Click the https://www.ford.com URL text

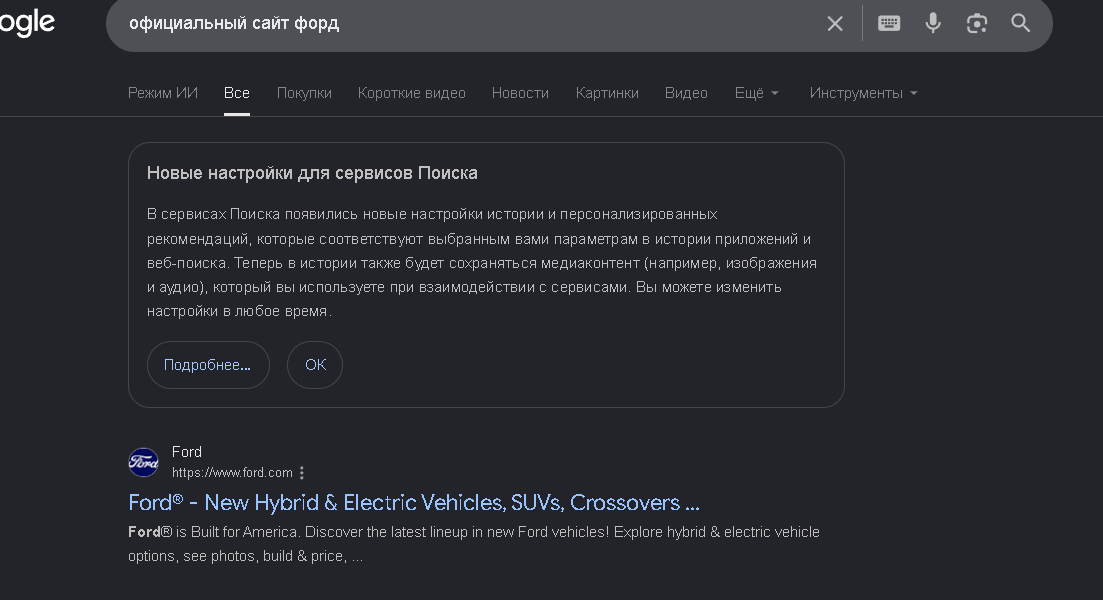pyautogui.click(x=232, y=473)
